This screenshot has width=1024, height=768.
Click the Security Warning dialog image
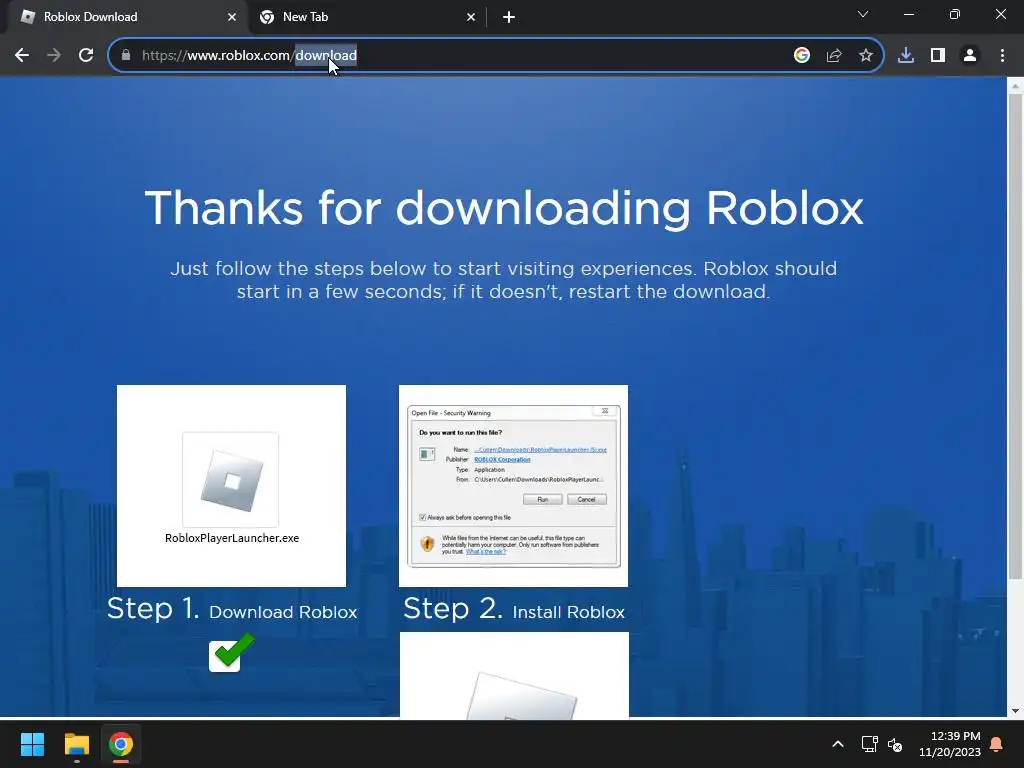[x=513, y=486]
